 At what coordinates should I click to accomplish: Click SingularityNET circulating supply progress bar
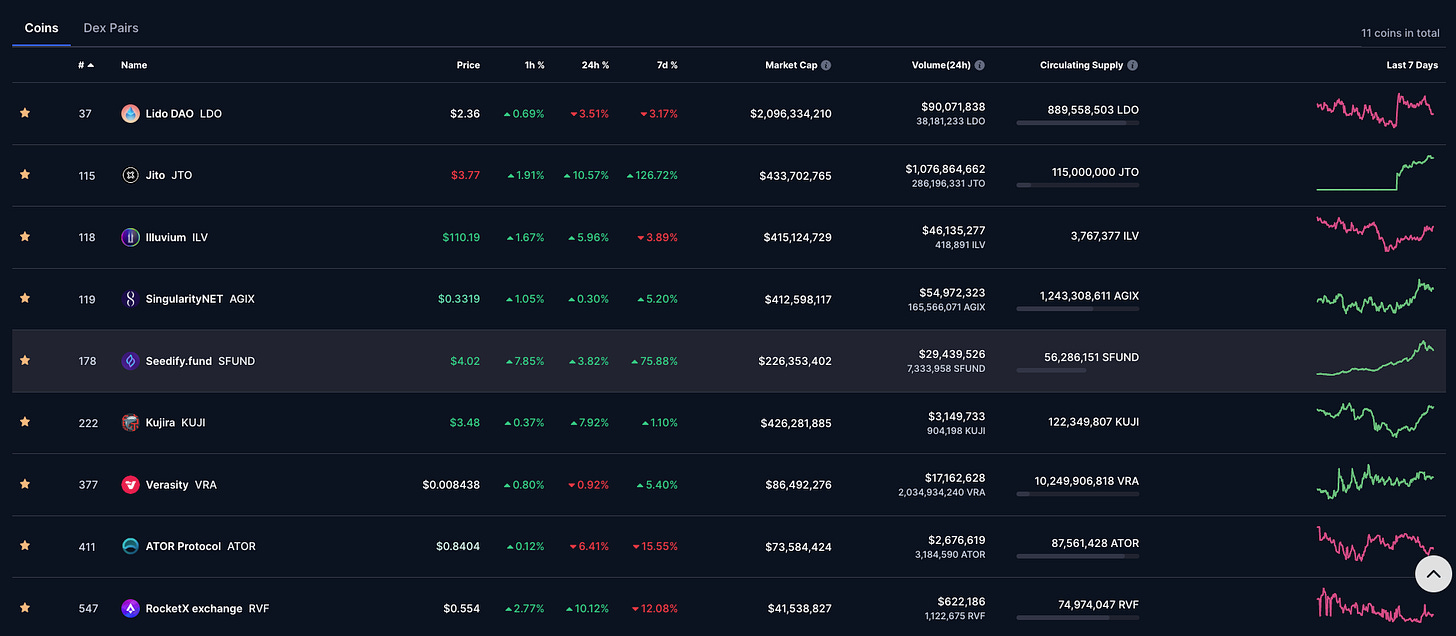click(x=1078, y=309)
